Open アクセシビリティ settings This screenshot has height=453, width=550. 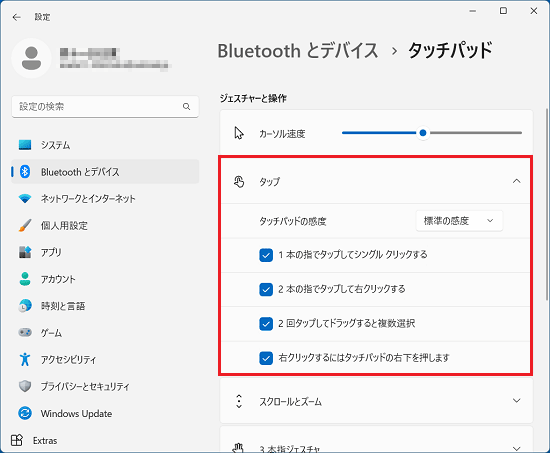tap(105, 359)
